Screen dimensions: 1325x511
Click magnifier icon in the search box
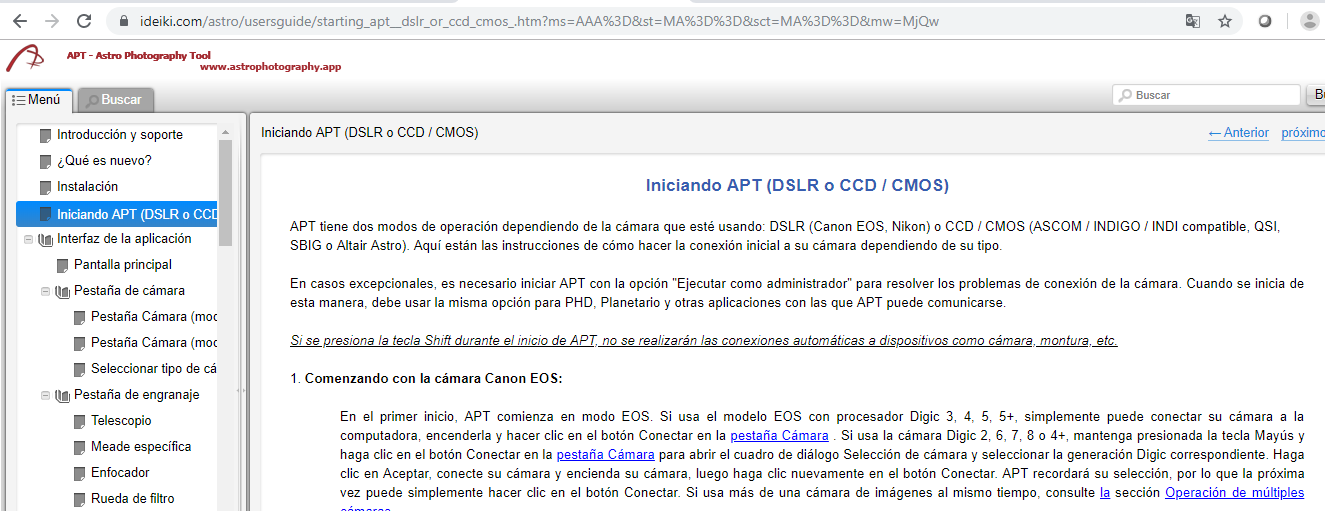click(x=1126, y=95)
